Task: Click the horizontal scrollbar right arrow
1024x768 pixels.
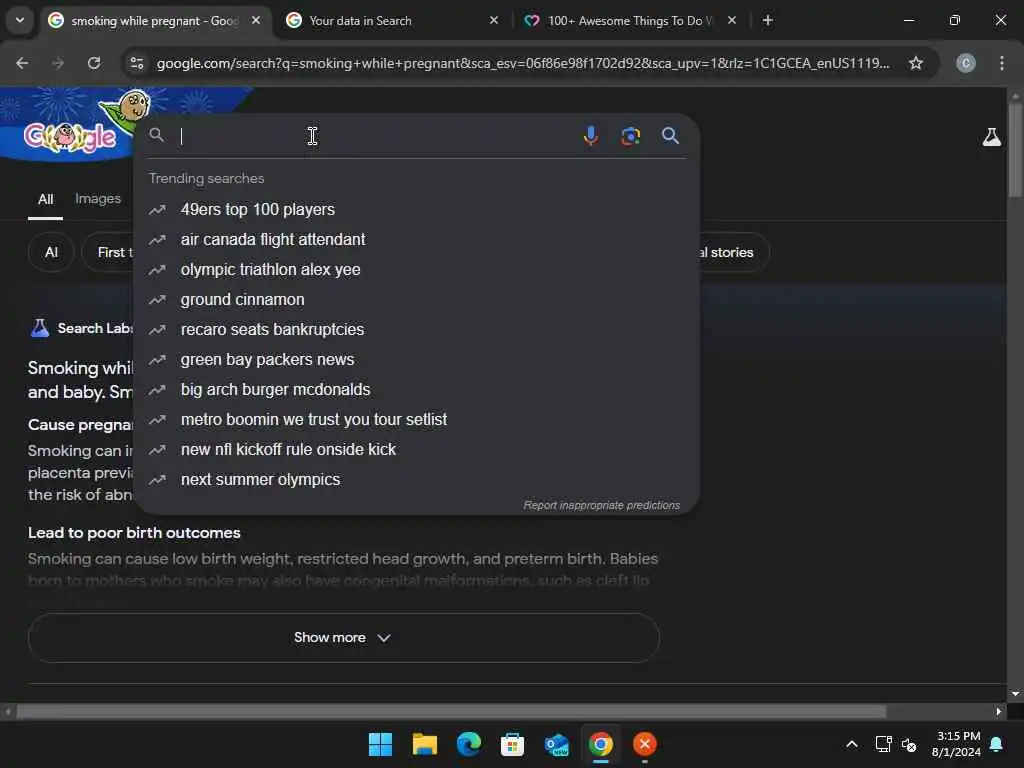Action: coord(999,711)
